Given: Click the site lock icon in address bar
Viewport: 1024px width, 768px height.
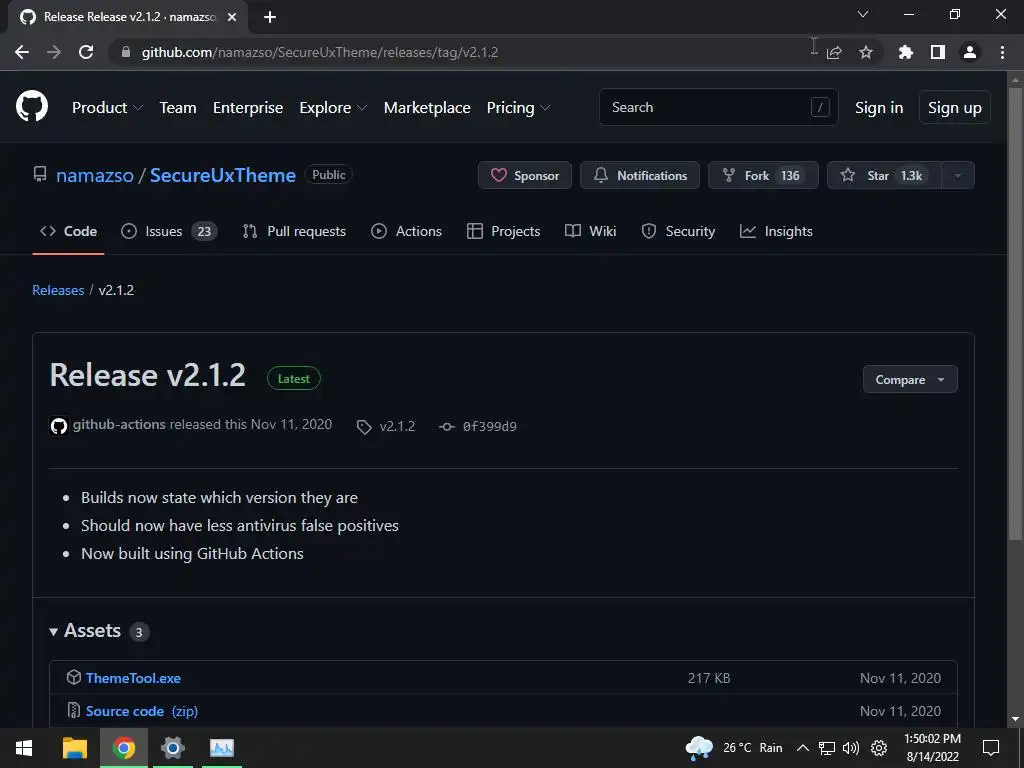Looking at the screenshot, I should (125, 52).
